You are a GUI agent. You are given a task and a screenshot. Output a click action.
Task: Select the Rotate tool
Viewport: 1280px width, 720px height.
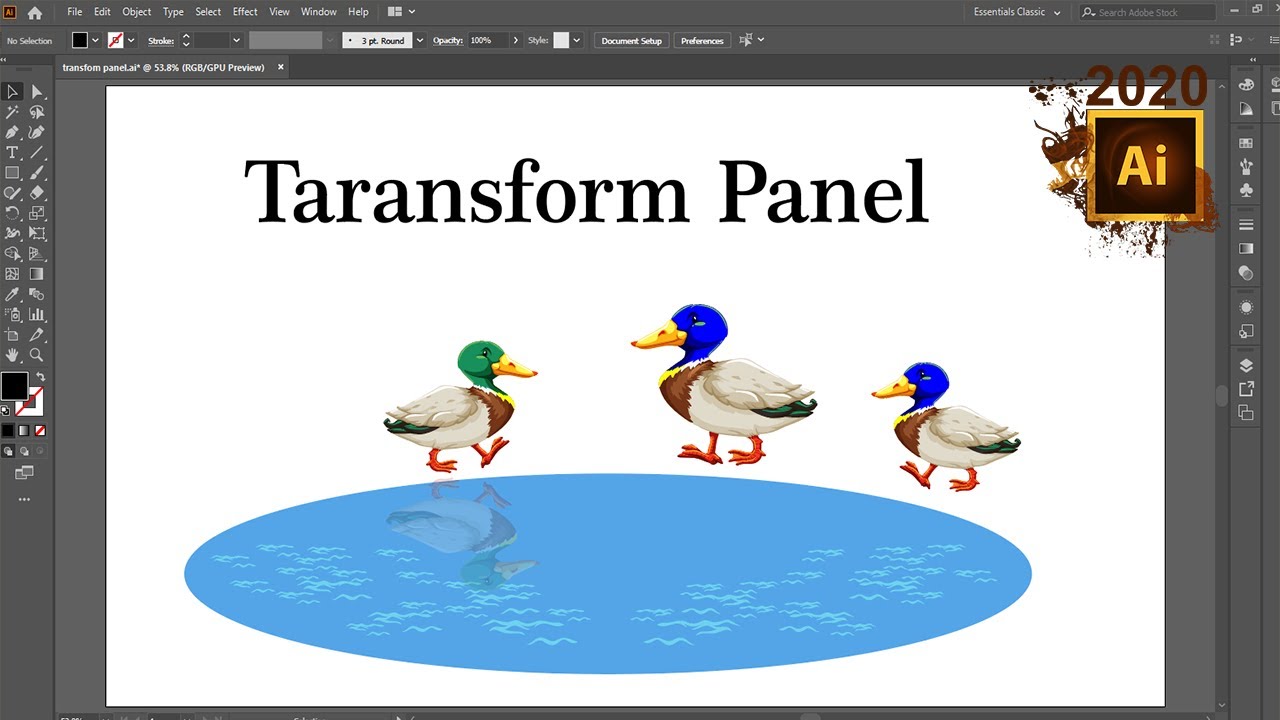[13, 213]
